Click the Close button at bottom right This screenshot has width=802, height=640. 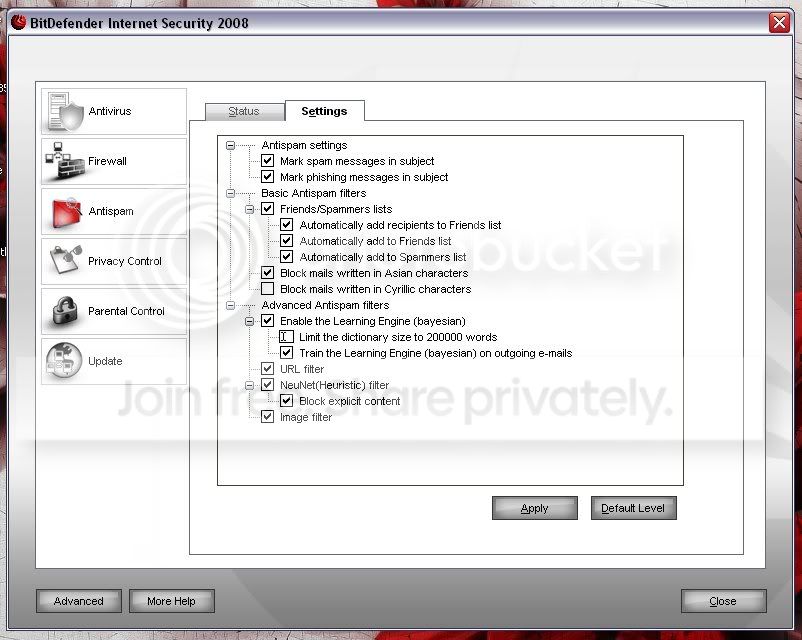pos(723,601)
